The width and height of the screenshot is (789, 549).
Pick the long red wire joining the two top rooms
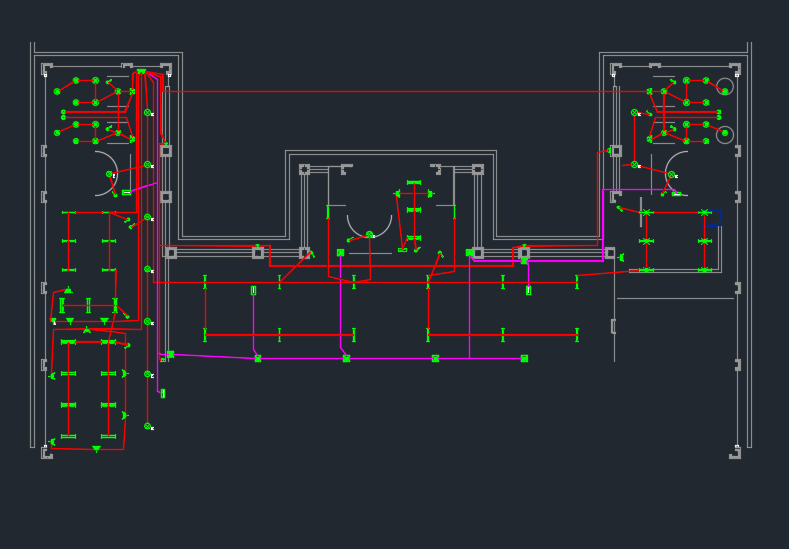405,92
